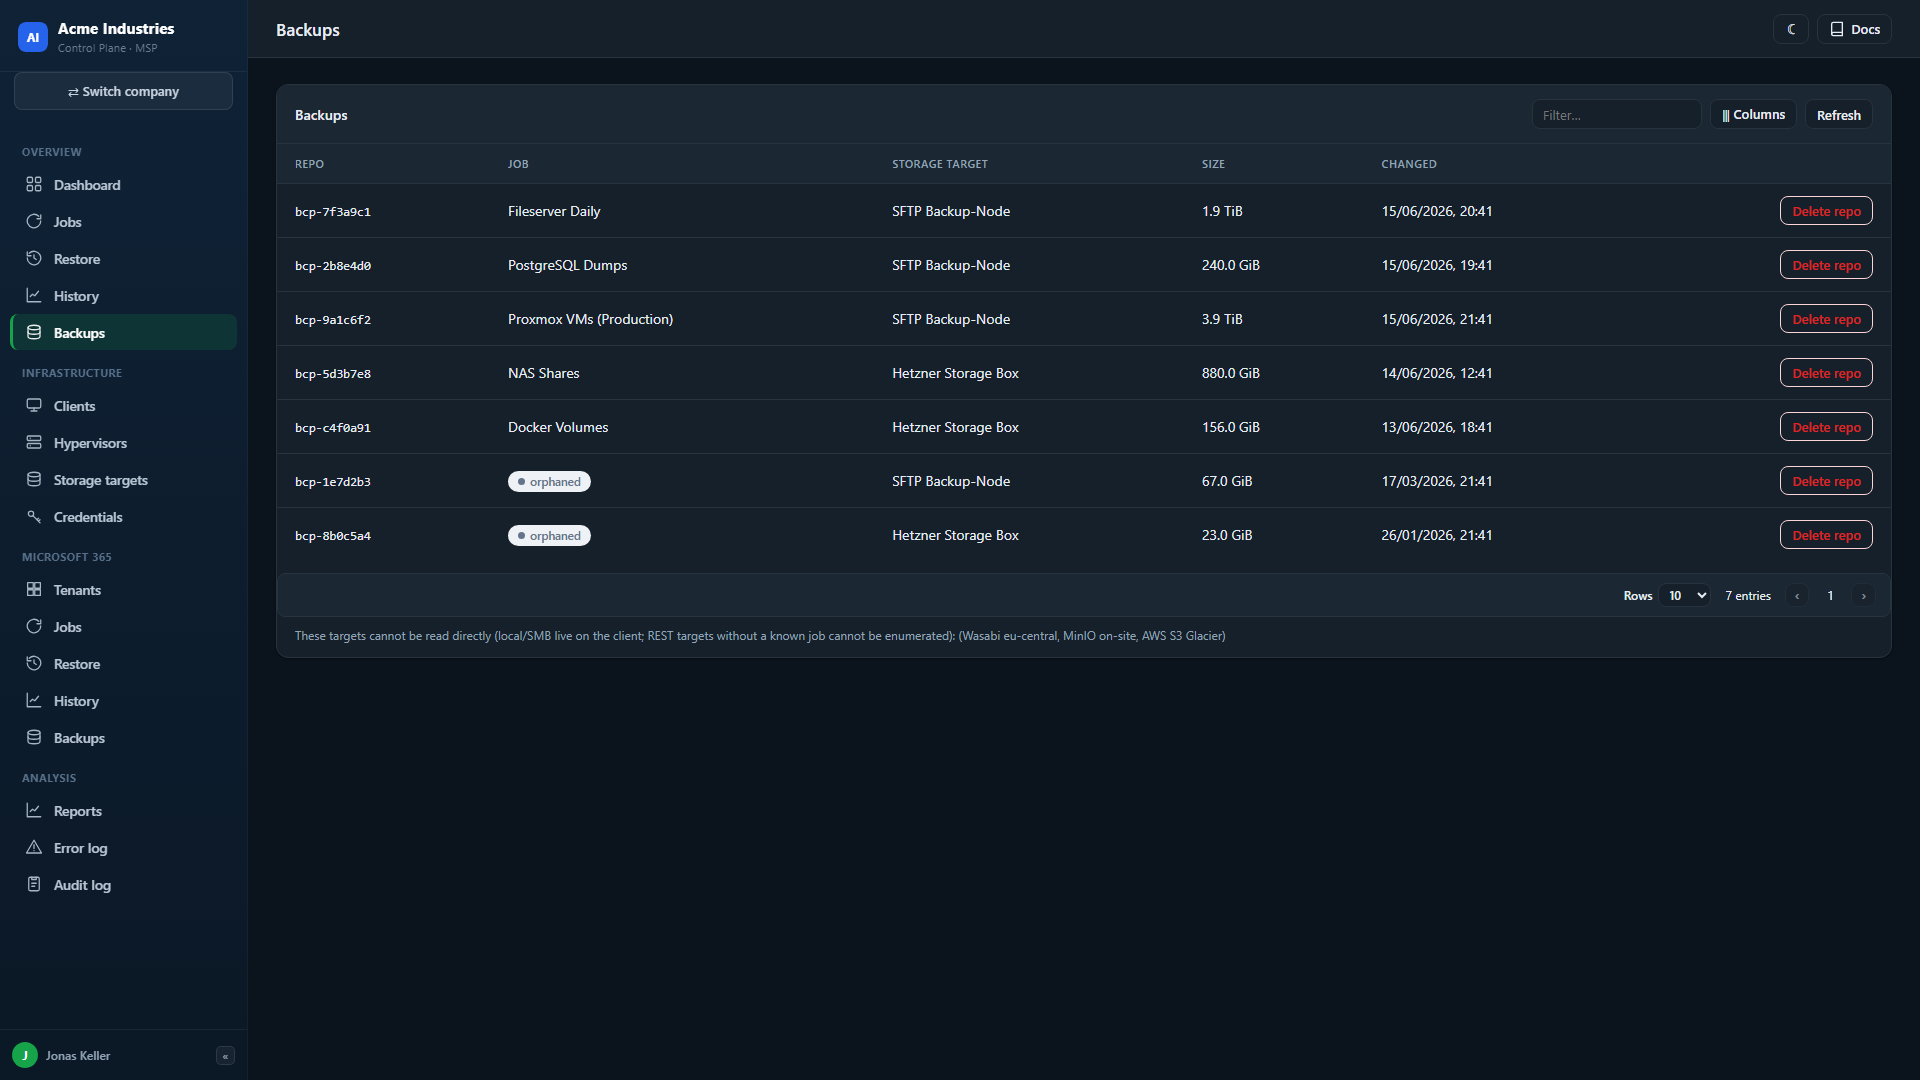Screen dimensions: 1920x1080
Task: Sort by the REPO column header
Action: pyautogui.click(x=309, y=164)
